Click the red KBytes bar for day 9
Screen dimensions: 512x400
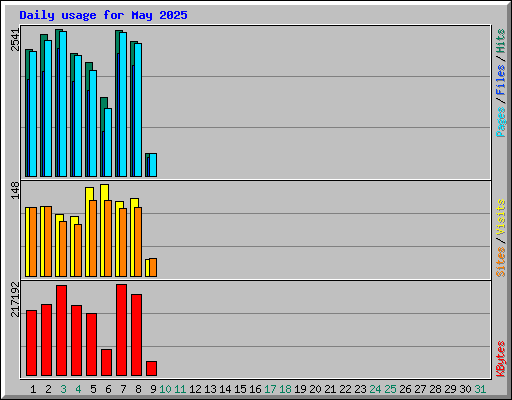pyautogui.click(x=151, y=368)
